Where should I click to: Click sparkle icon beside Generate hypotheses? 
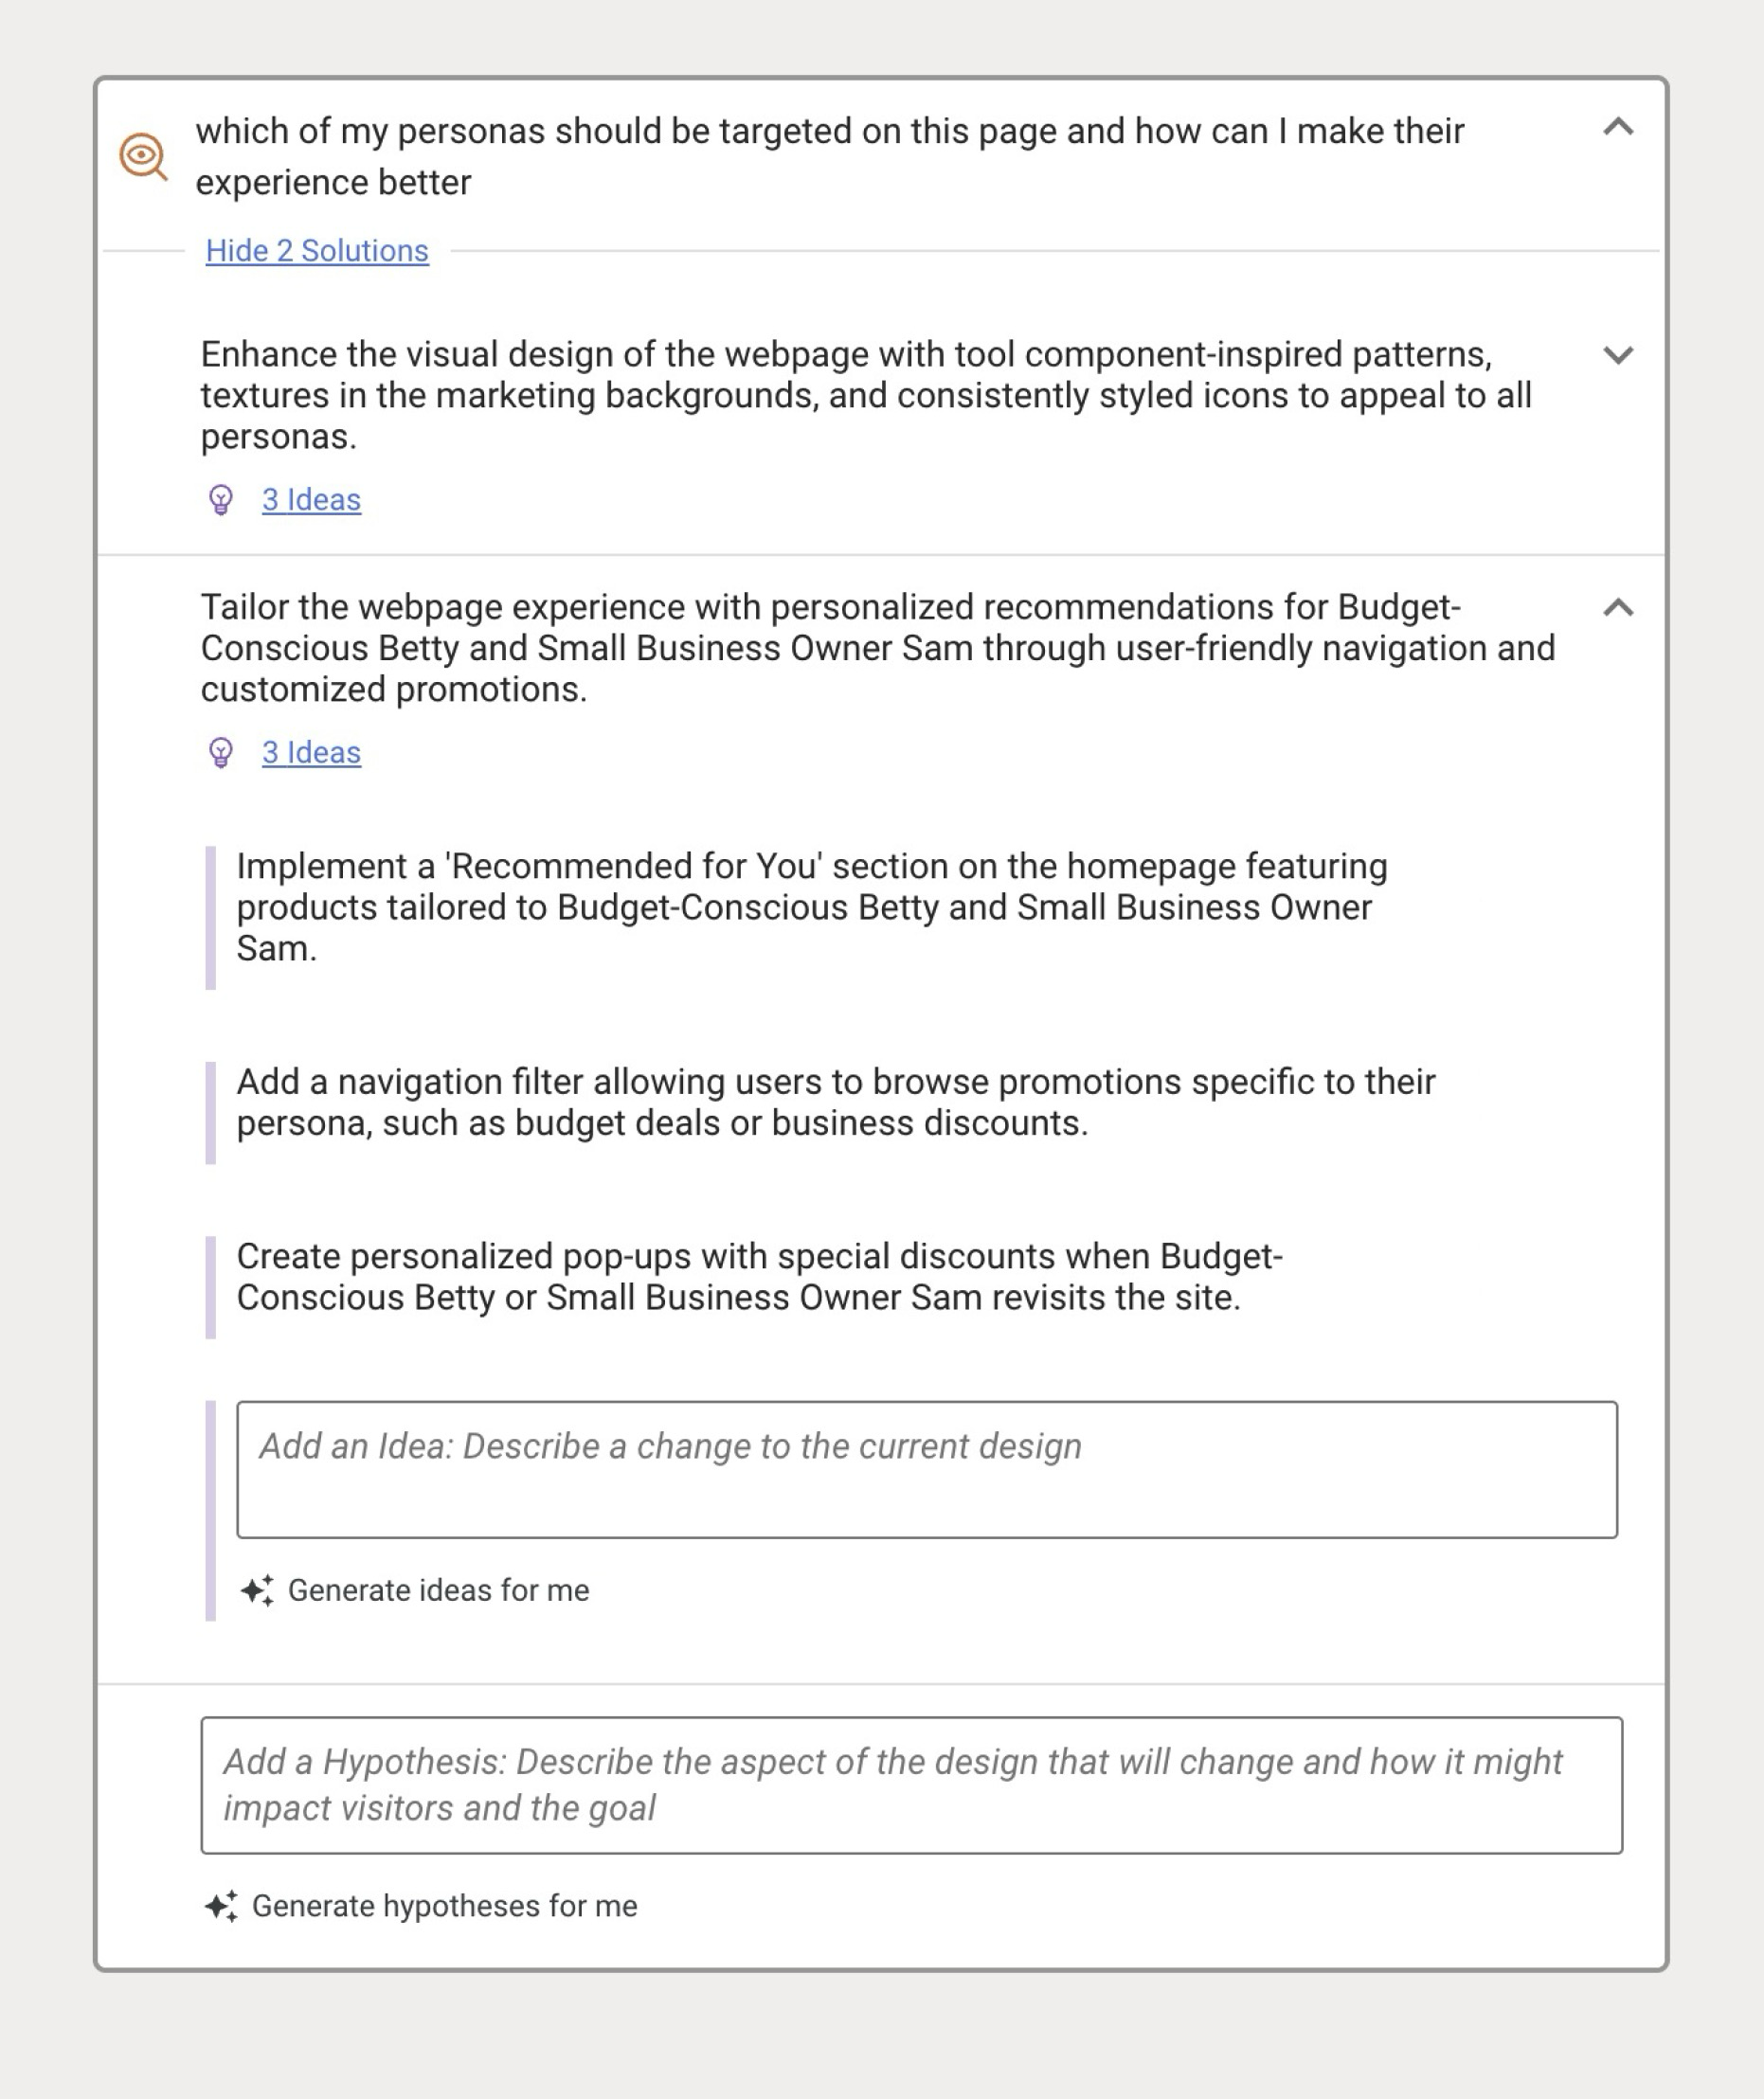pyautogui.click(x=221, y=1906)
